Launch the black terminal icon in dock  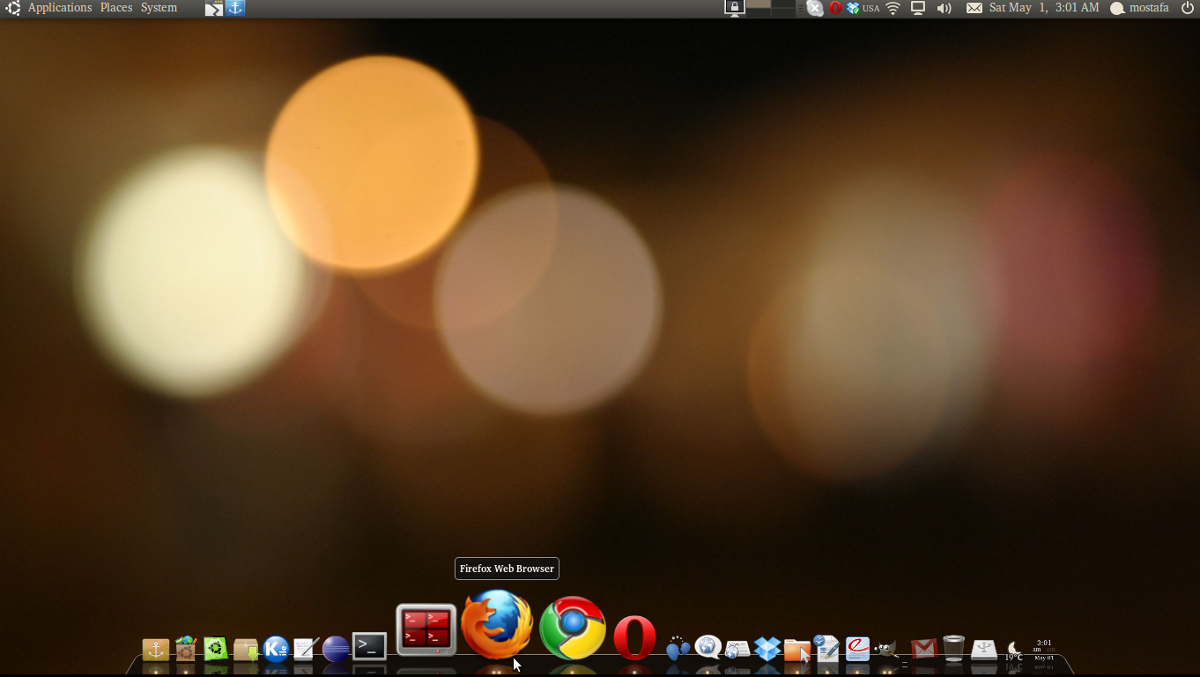click(369, 647)
